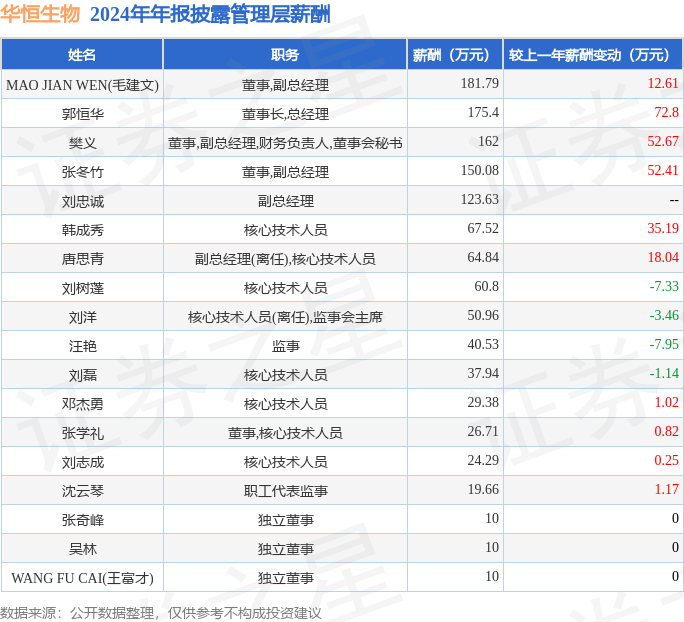Viewport: 684px width, 622px height.
Task: Click change value -7.33
Action: click(x=664, y=287)
